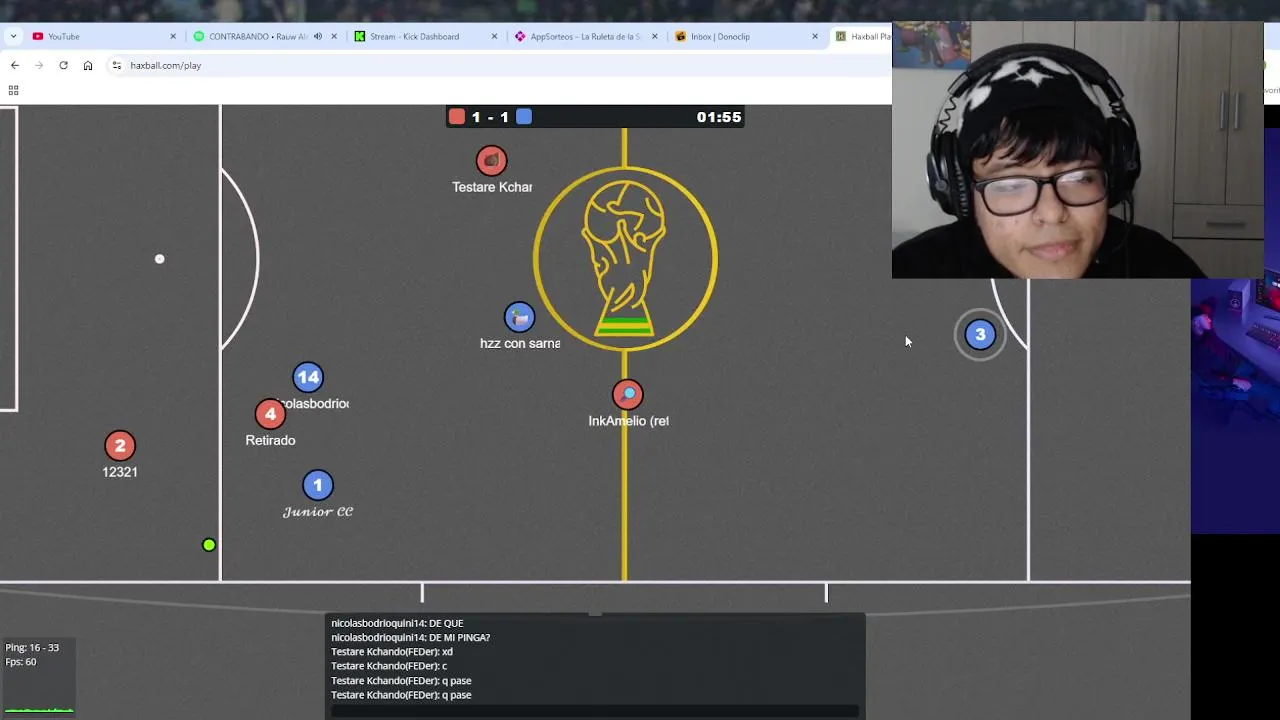Click chat line 'nicolasbodrioquini14: DE QUE'
1280x720 pixels.
coord(397,623)
